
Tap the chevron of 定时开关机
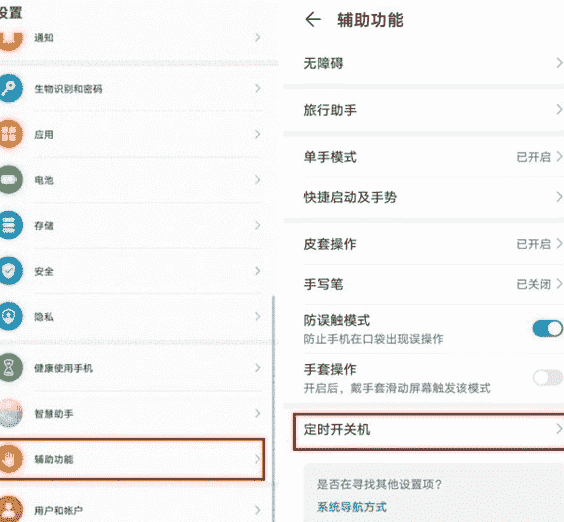[x=559, y=429]
